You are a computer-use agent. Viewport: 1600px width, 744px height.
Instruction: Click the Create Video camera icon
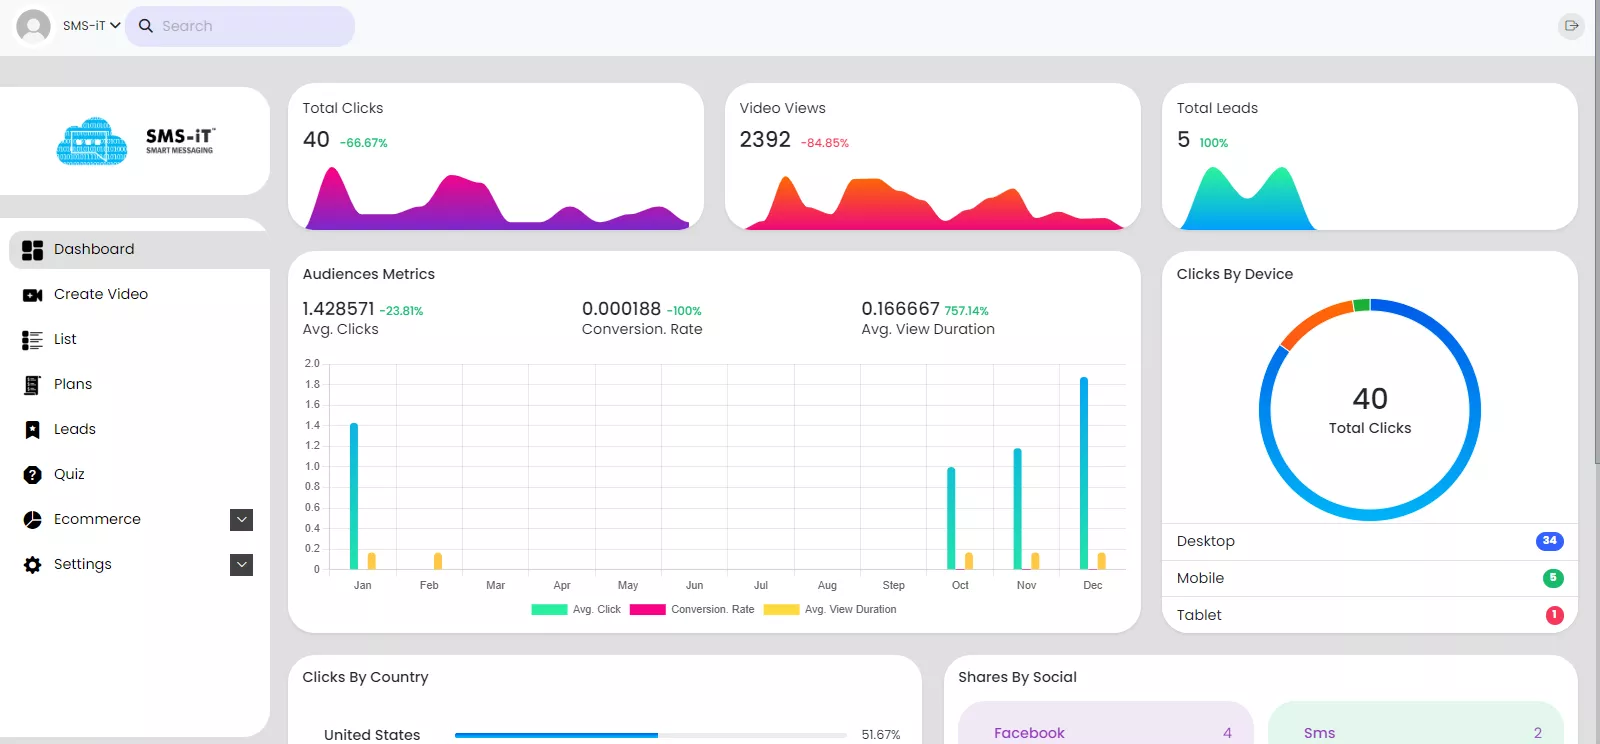pyautogui.click(x=32, y=295)
